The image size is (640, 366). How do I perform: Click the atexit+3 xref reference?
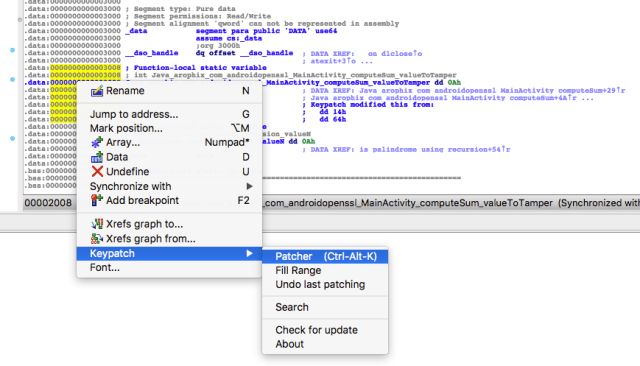333,61
